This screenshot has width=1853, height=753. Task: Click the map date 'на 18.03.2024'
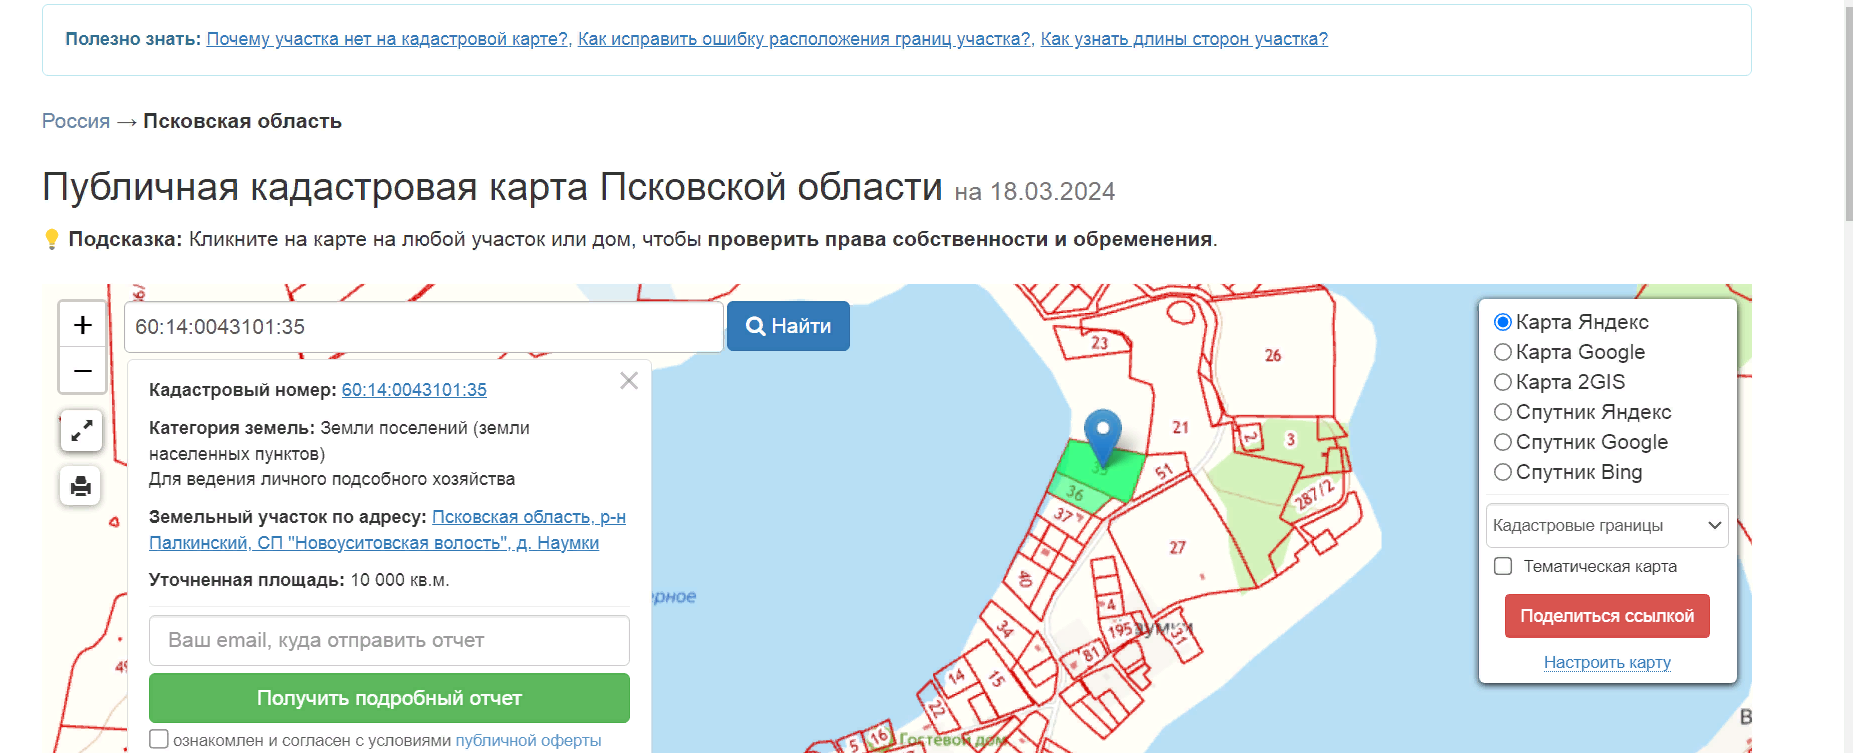point(1035,192)
